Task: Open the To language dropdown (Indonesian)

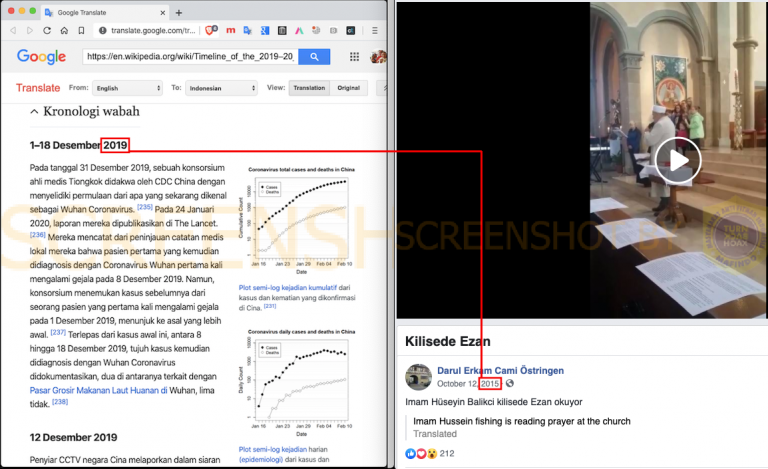Action: (x=221, y=88)
